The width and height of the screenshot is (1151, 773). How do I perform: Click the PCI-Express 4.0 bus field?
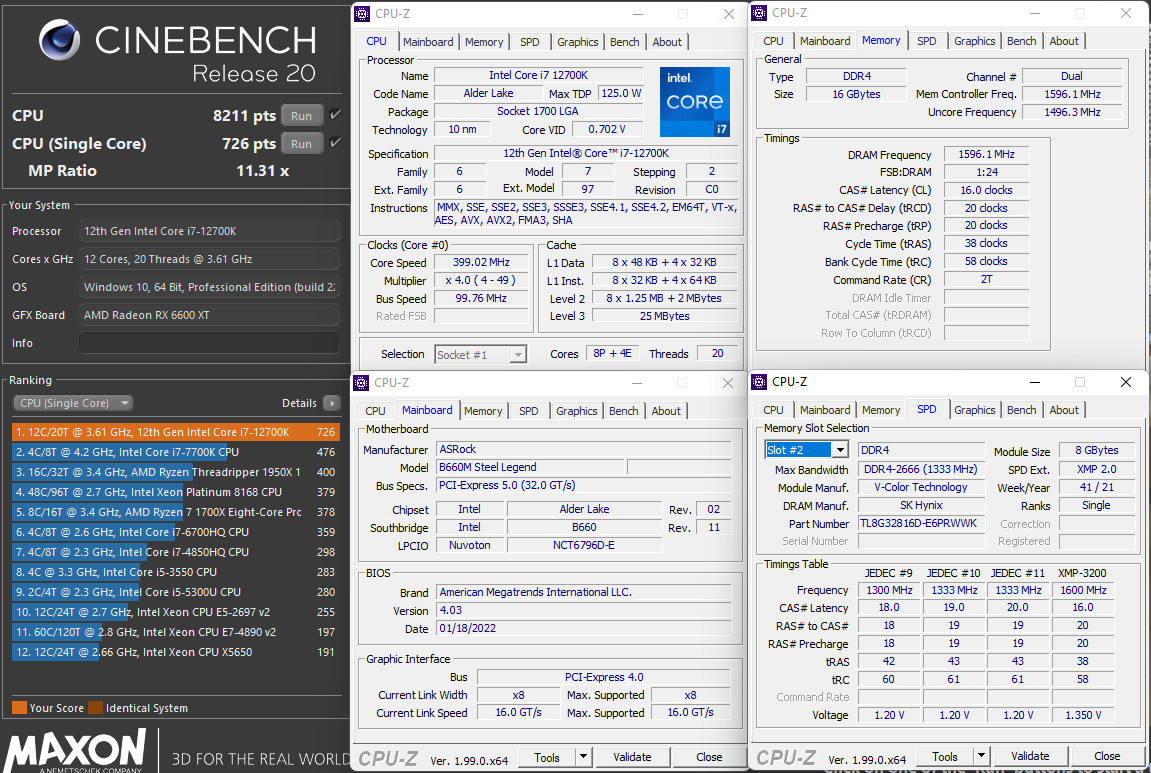[x=603, y=677]
